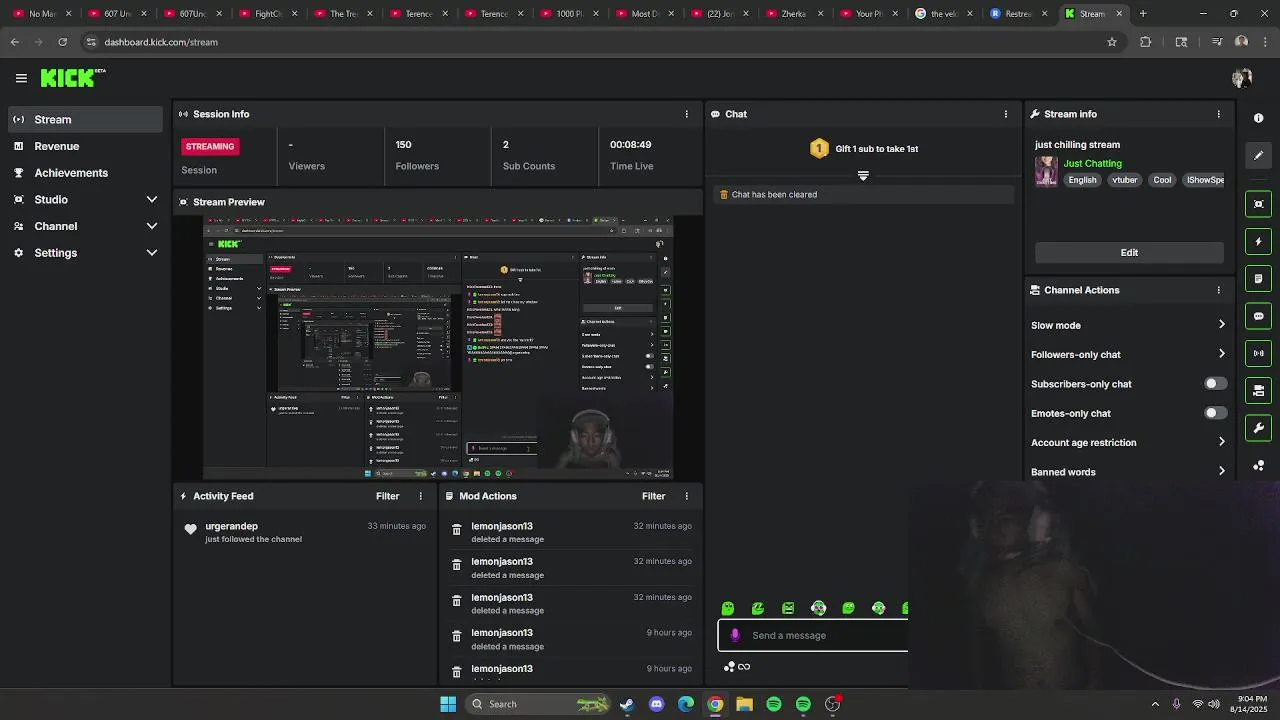Viewport: 1280px width, 720px height.
Task: Go to Revenue in the sidebar
Action: click(85, 146)
